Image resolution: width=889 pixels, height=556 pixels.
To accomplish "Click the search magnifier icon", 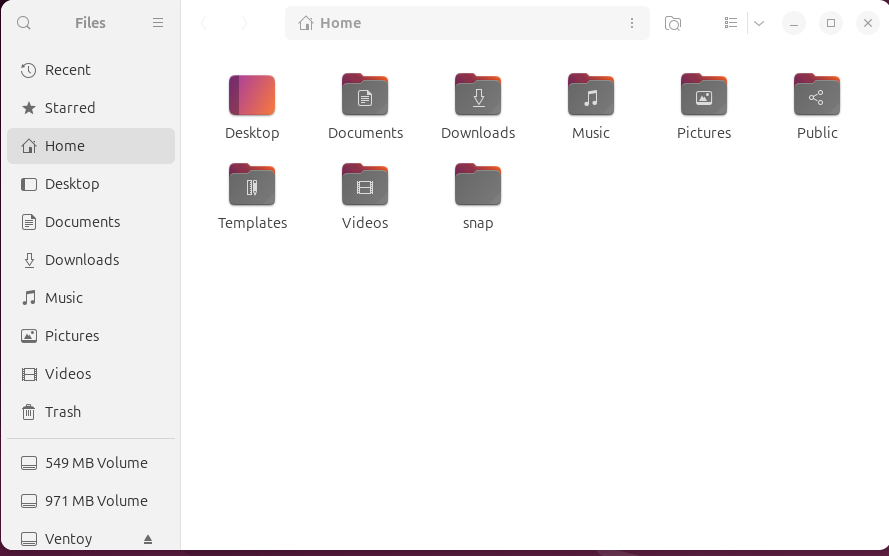I will tap(24, 23).
